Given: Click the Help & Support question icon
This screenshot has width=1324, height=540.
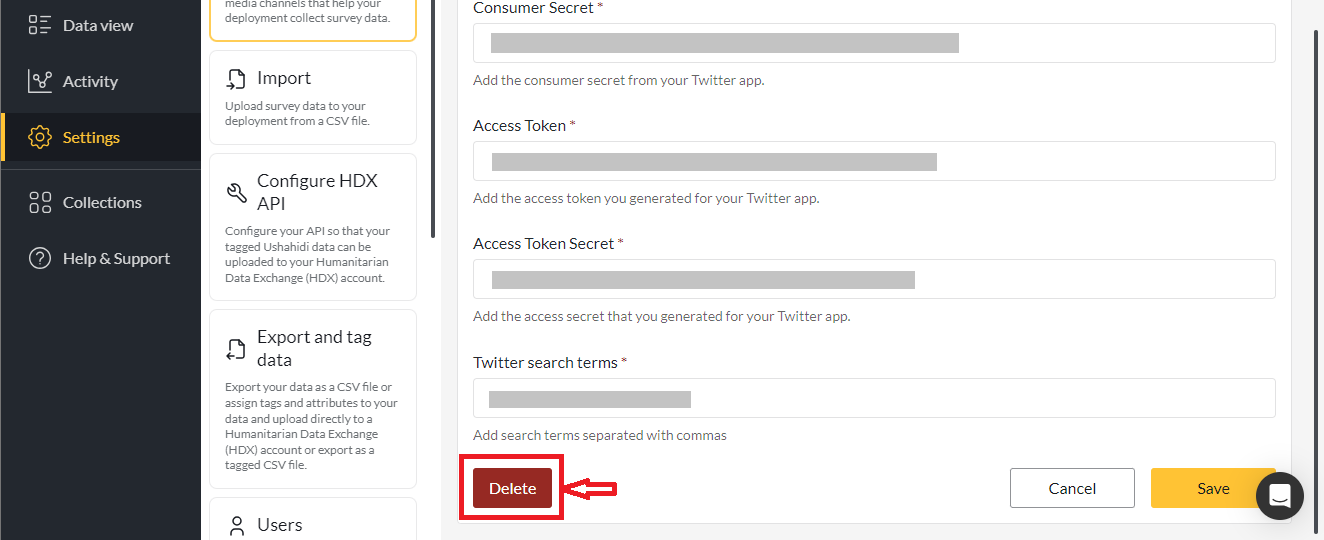Looking at the screenshot, I should click(40, 258).
